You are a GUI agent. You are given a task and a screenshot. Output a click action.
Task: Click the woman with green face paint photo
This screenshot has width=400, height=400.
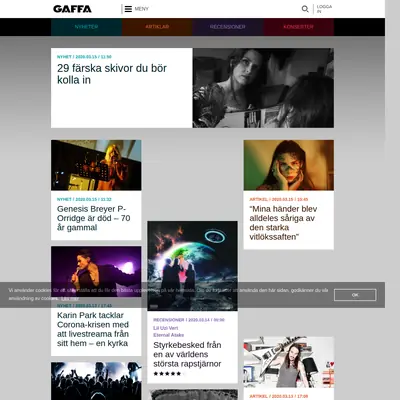(289, 165)
